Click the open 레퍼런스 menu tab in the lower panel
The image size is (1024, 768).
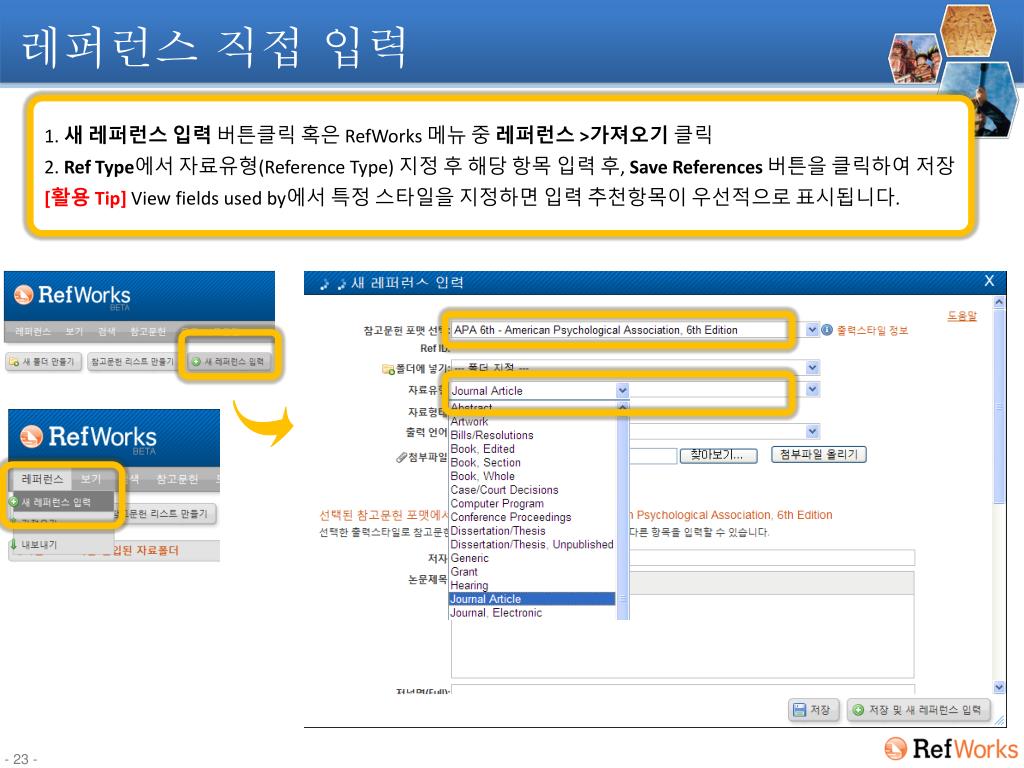(42, 479)
